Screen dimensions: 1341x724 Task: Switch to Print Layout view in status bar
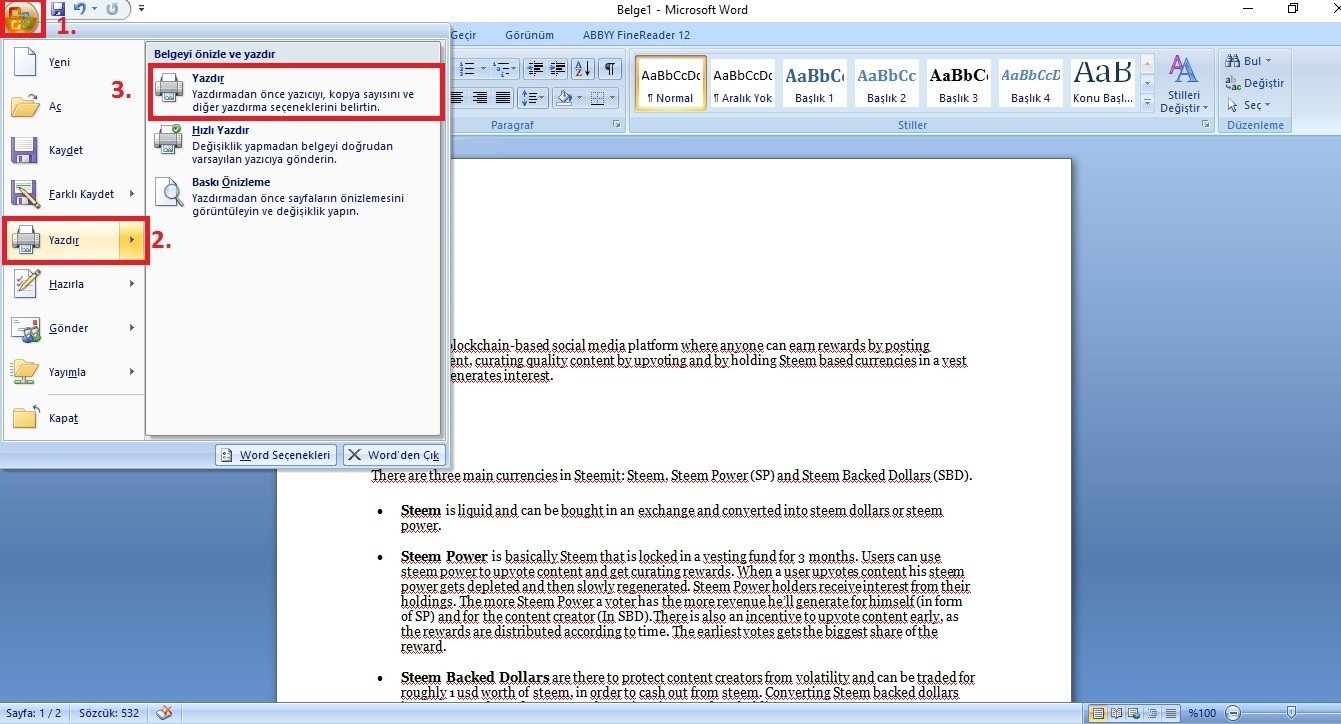(1099, 713)
